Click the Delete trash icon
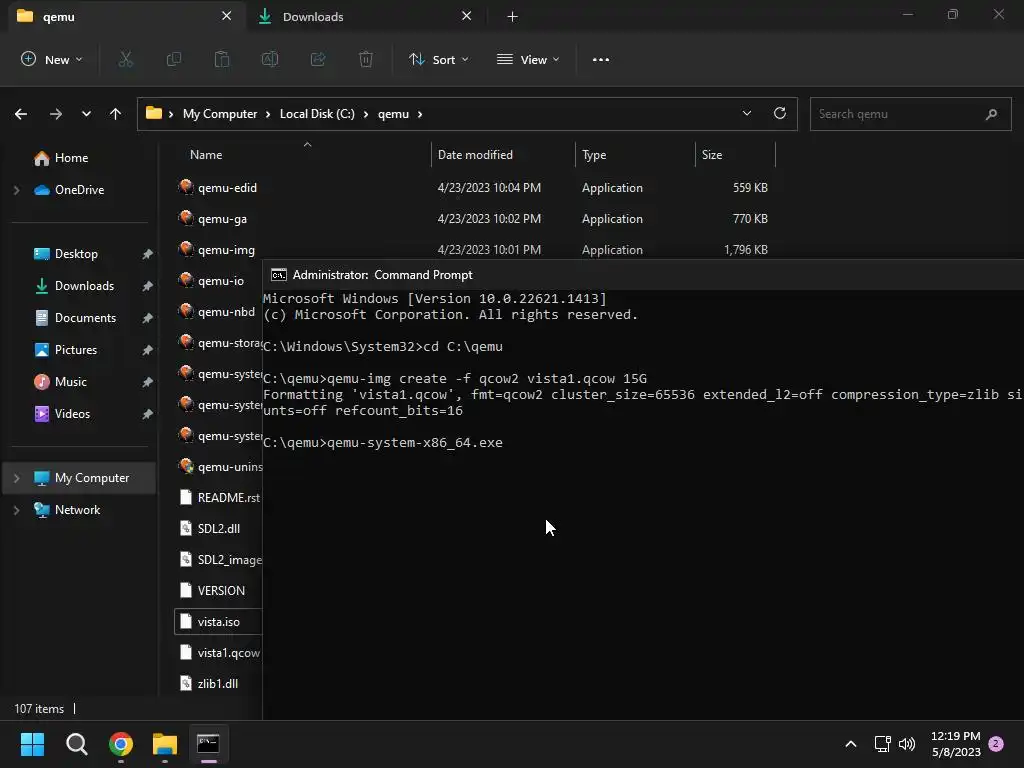 coord(366,59)
